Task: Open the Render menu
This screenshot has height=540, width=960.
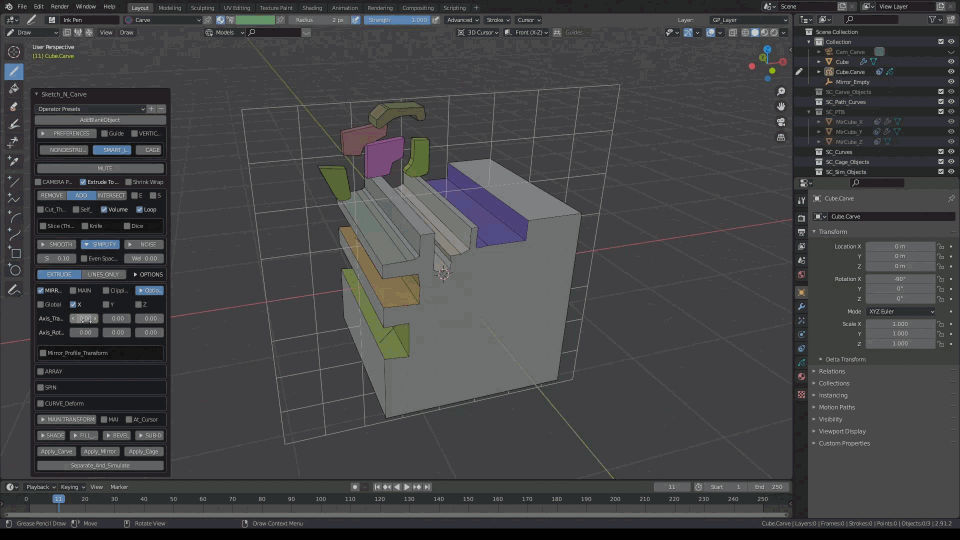Action: coord(60,7)
